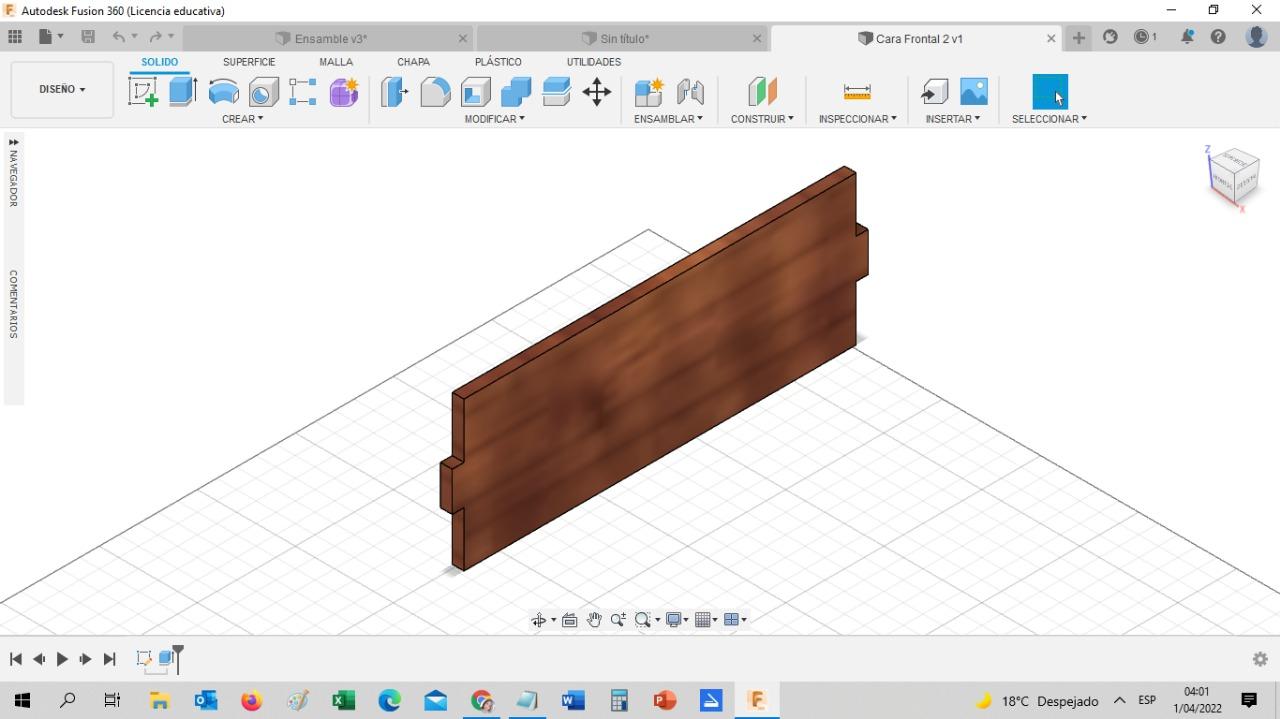Viewport: 1280px width, 719px height.
Task: Close the Cara Frontal 2 v1 tab
Action: (1051, 39)
